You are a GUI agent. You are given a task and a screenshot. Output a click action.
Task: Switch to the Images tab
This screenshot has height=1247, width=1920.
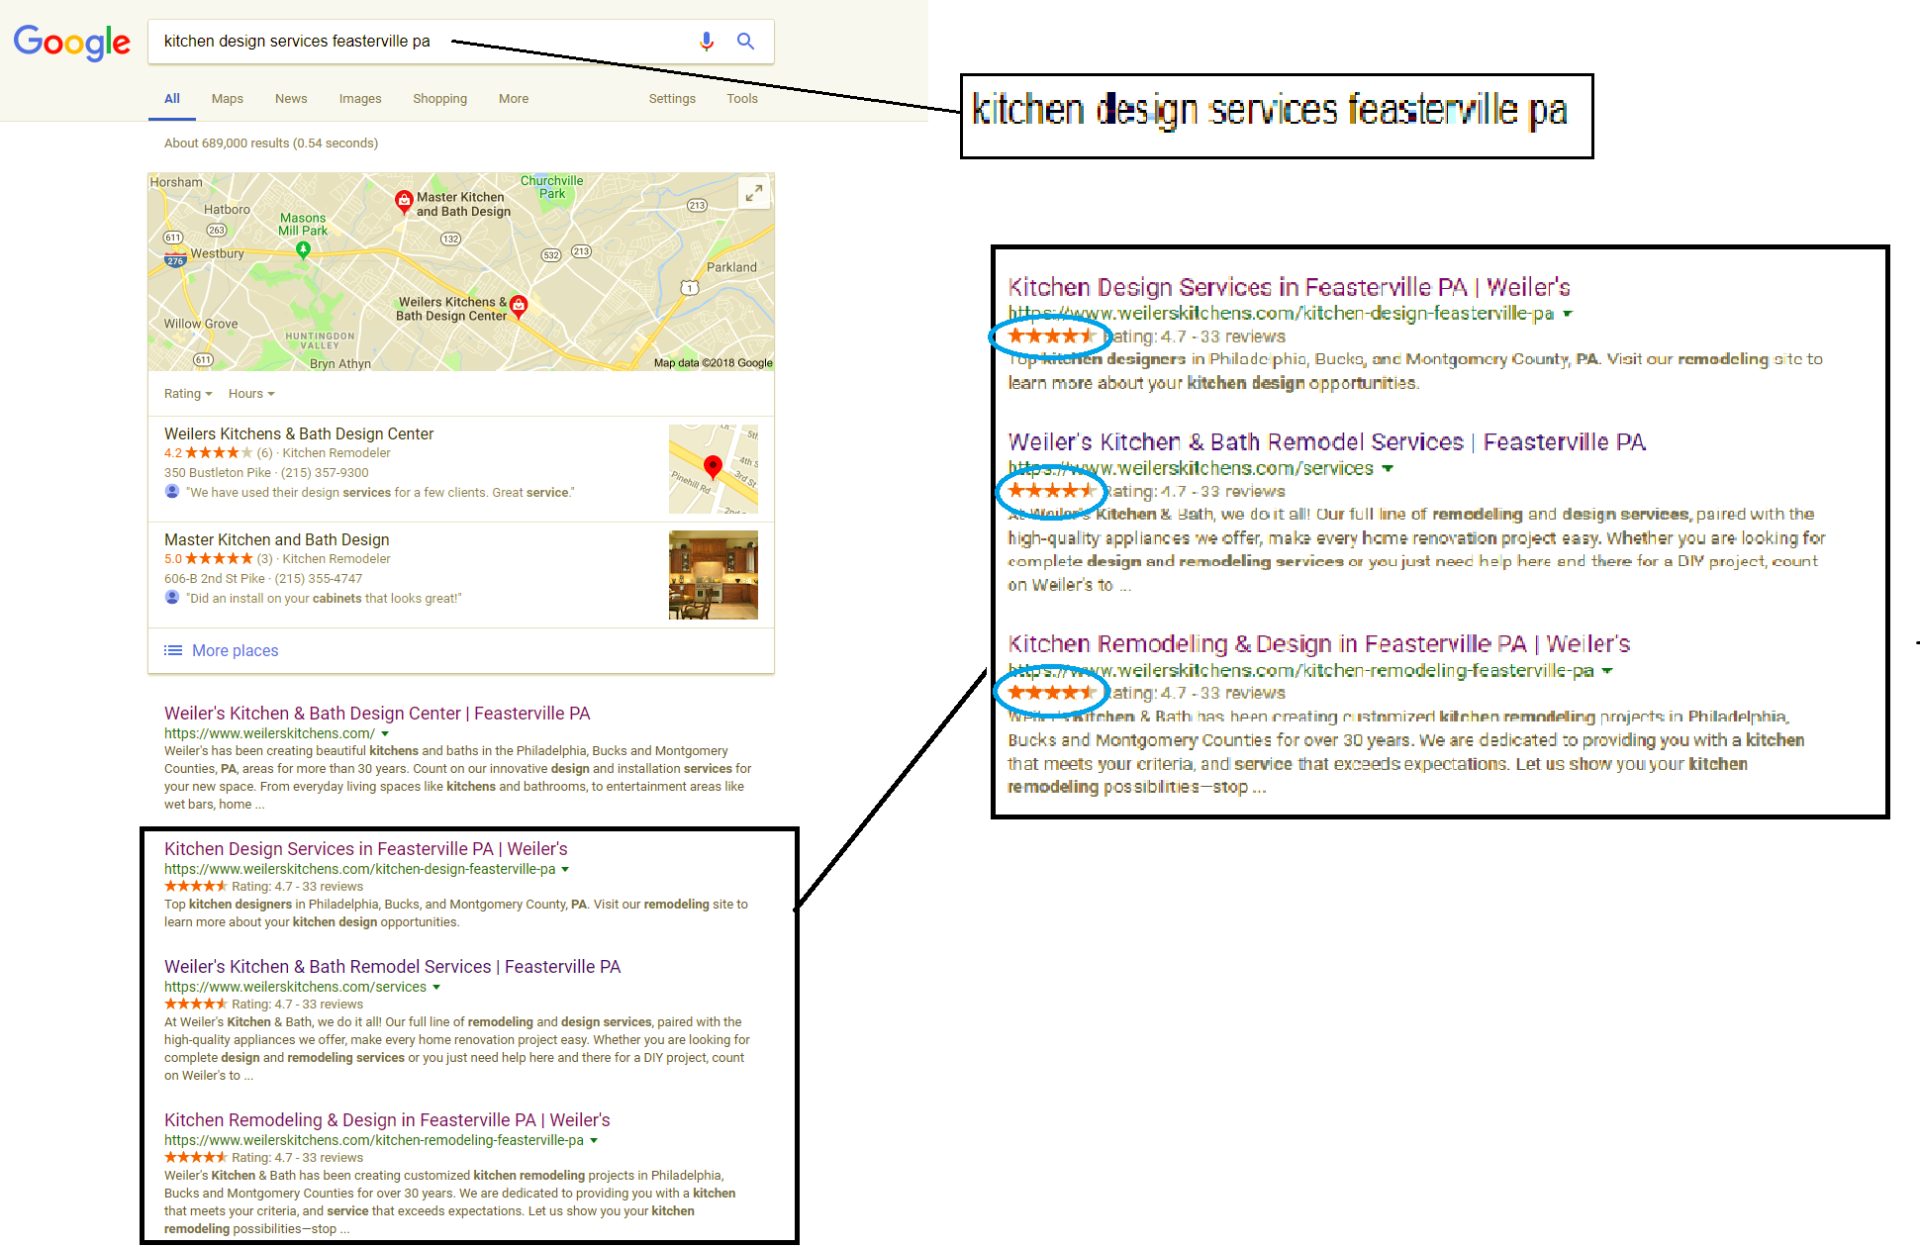click(360, 99)
